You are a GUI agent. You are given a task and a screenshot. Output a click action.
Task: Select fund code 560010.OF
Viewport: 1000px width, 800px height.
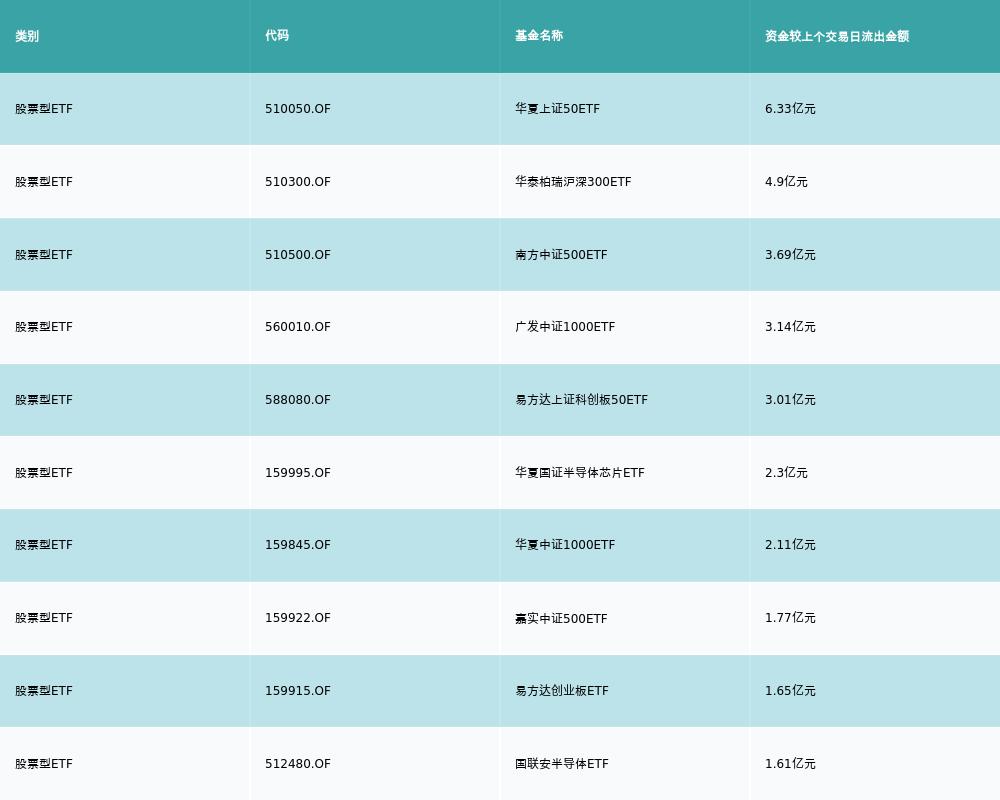(298, 327)
